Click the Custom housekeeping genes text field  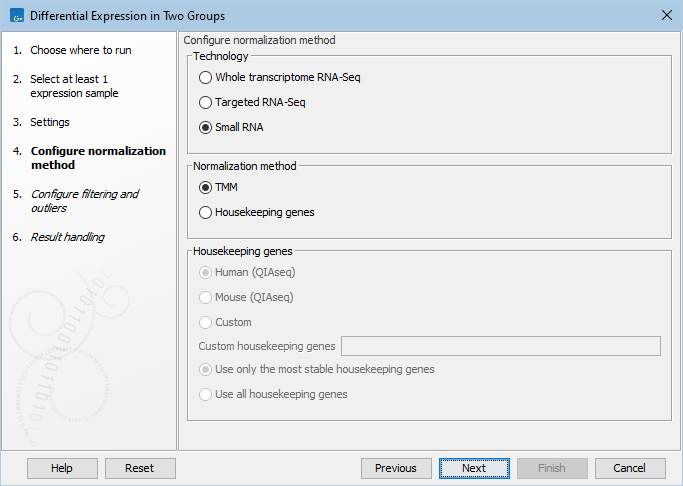[500, 346]
